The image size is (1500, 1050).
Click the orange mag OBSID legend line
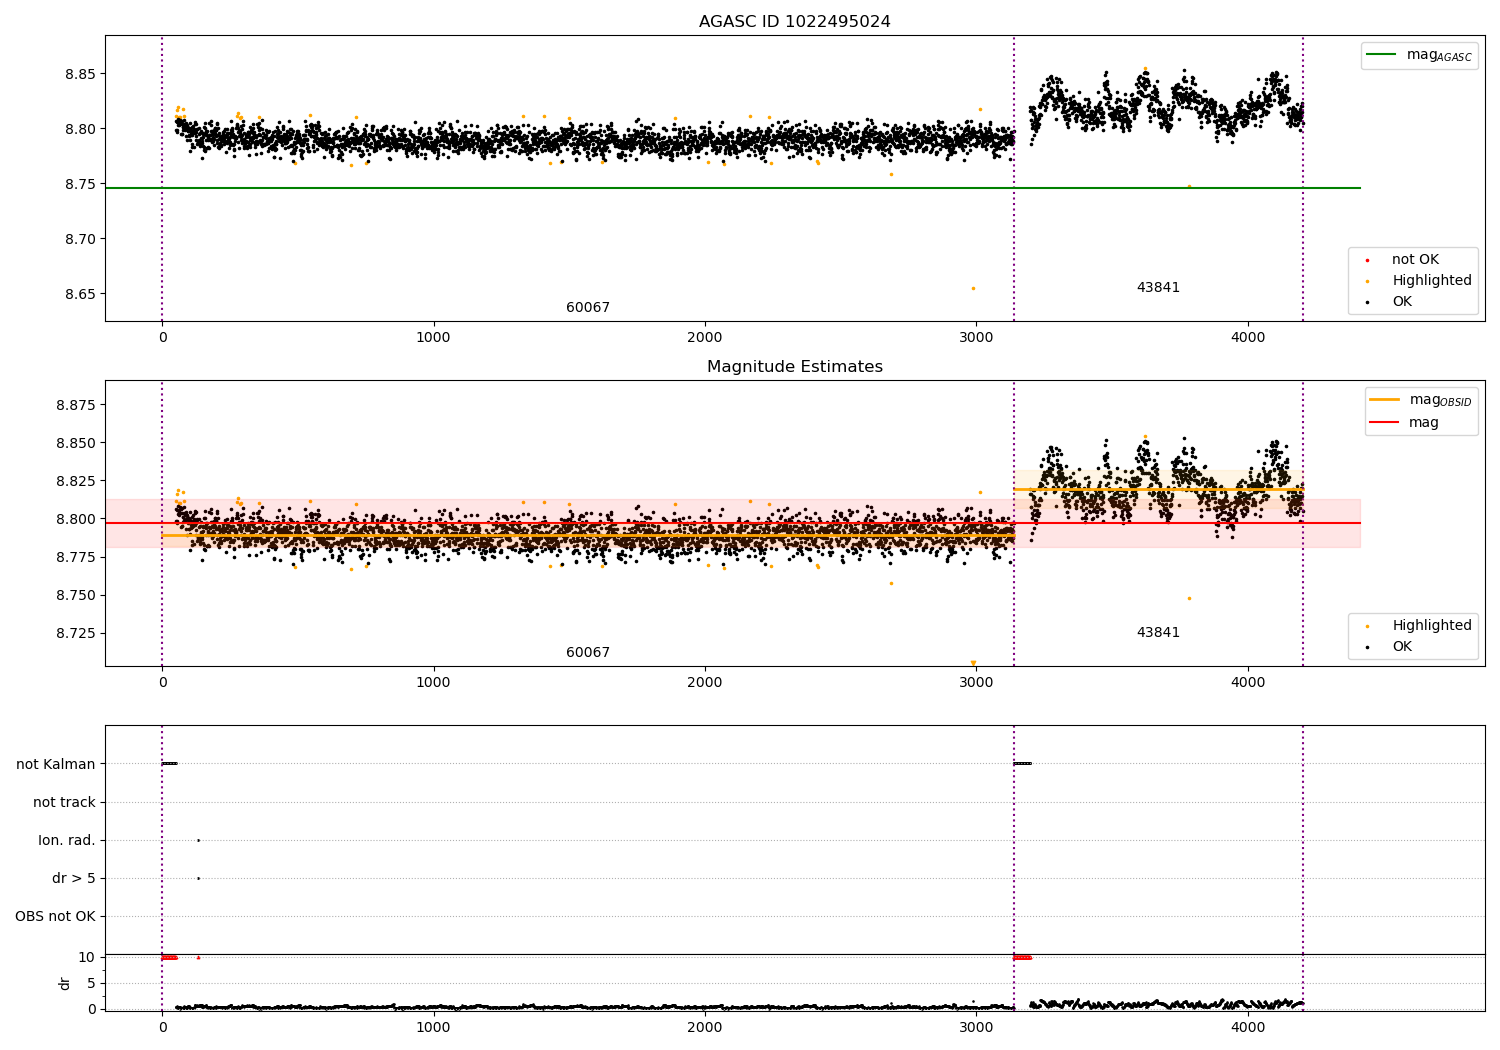click(x=1385, y=400)
